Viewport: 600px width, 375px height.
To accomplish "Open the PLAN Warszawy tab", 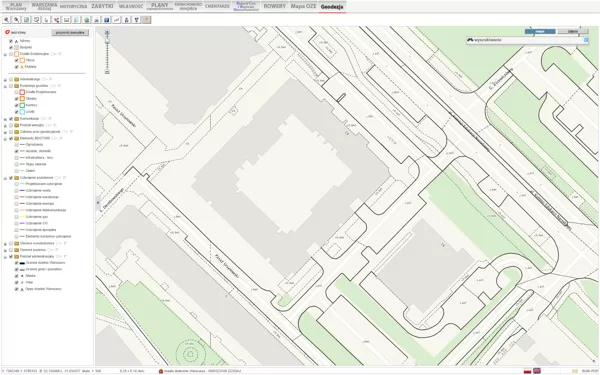I will pyautogui.click(x=16, y=6).
